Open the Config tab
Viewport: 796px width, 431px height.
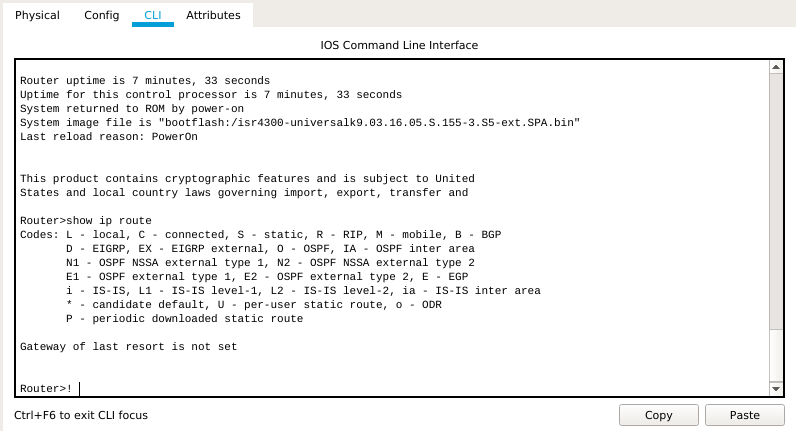point(102,15)
